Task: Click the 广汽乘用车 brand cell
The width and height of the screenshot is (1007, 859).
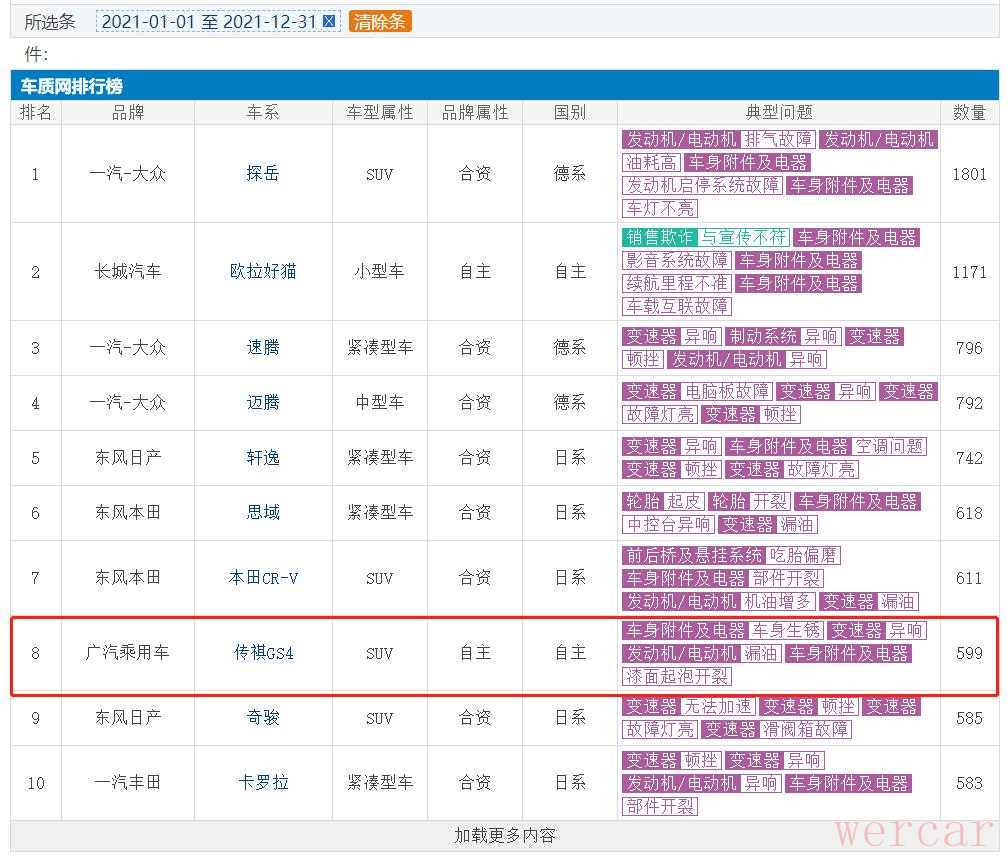Action: tap(128, 653)
